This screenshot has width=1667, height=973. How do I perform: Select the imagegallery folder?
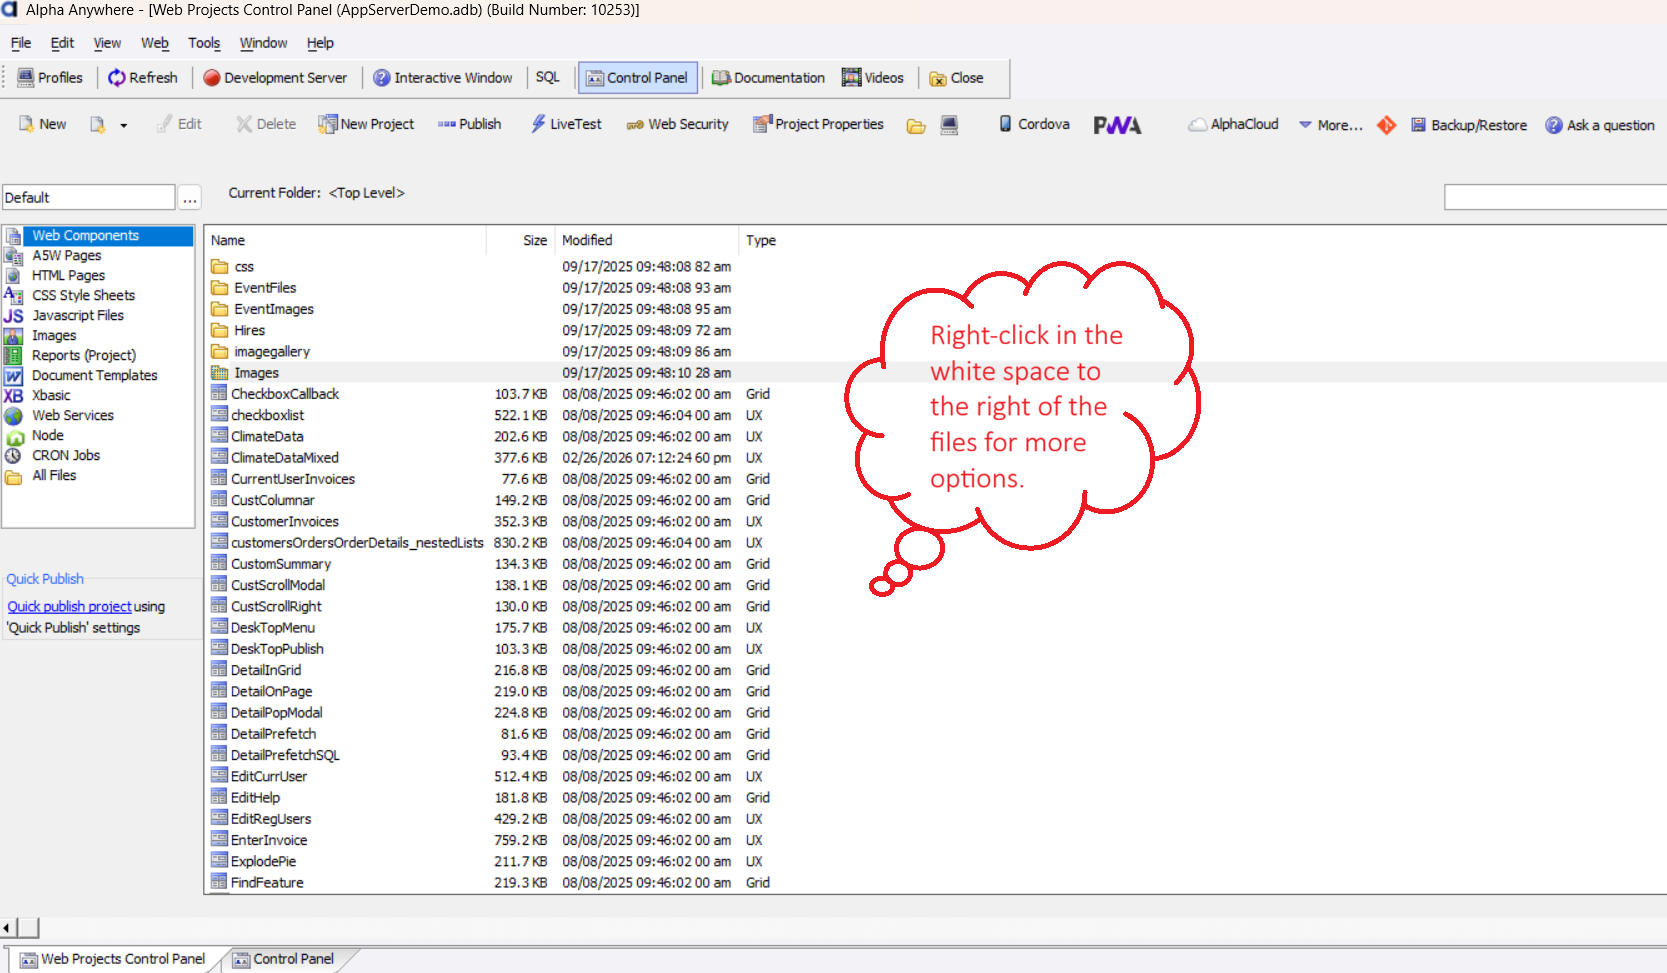271,352
